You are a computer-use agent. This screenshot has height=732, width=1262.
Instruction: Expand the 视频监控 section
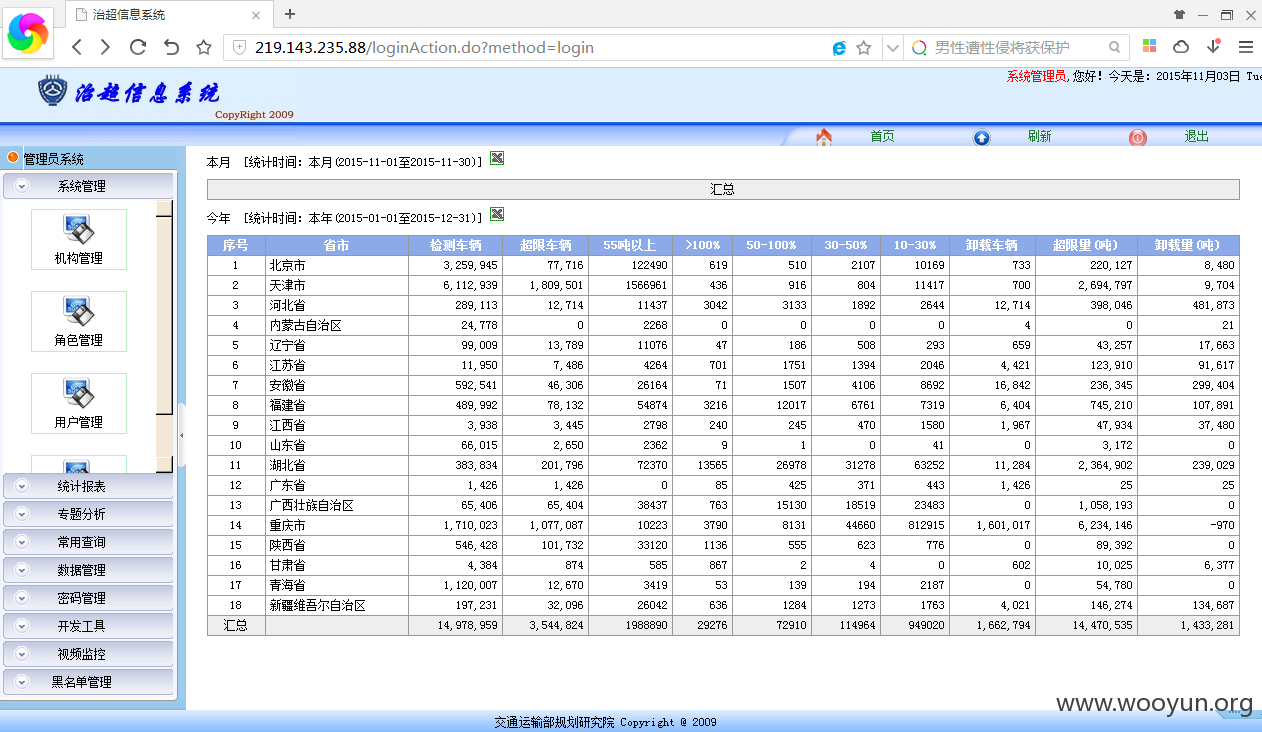(88, 654)
